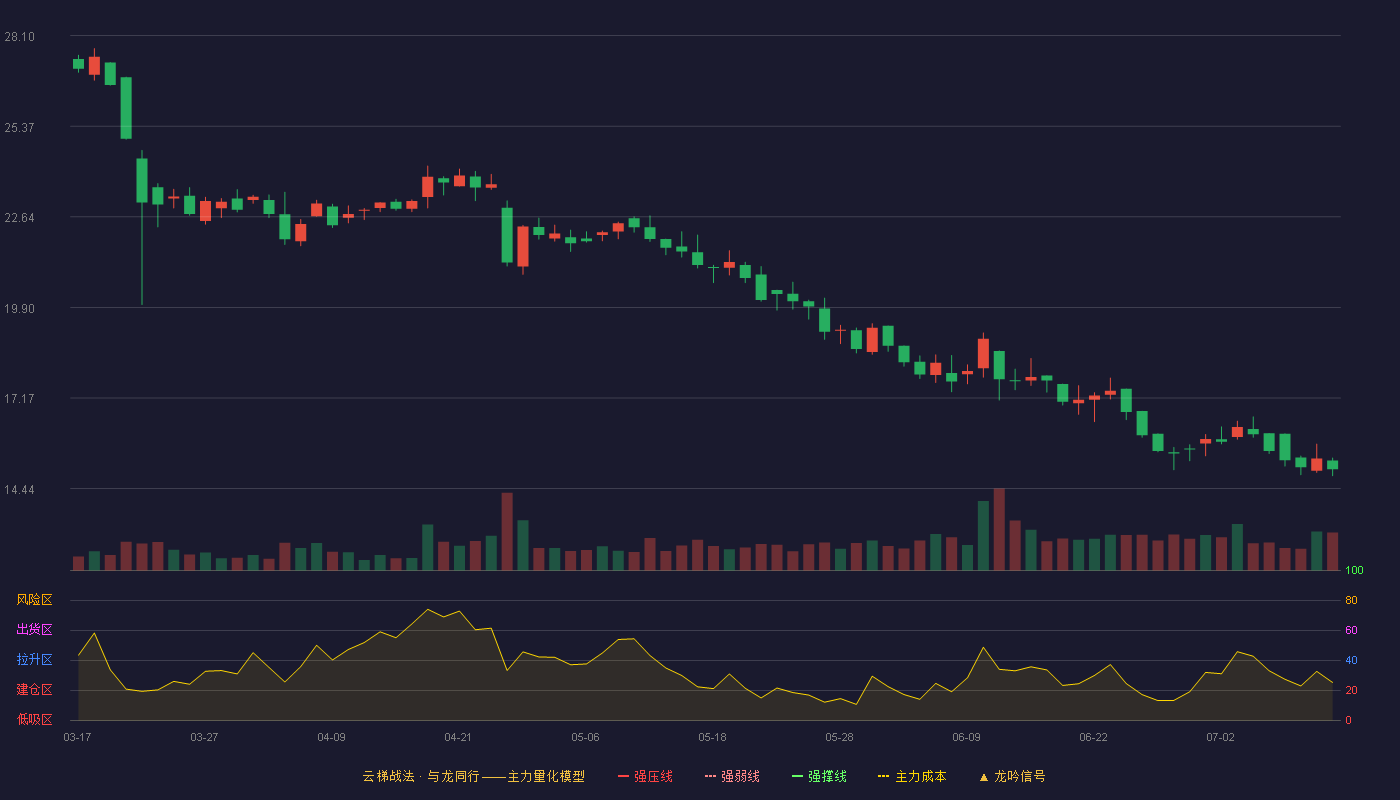Click the red 强压线 legend line marker
The image size is (1400, 800).
tap(624, 777)
